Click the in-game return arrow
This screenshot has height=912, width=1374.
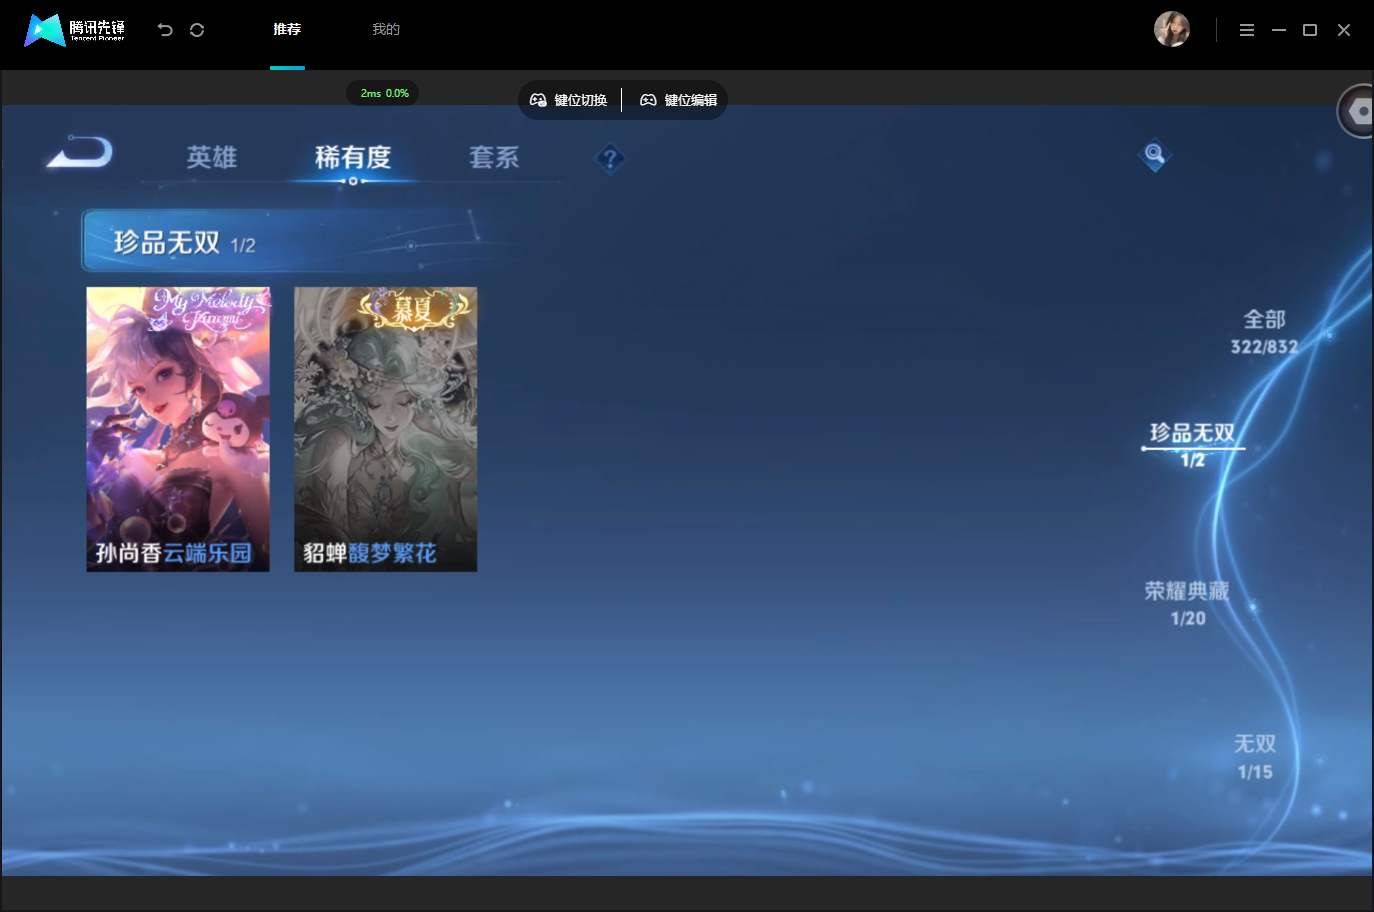(x=80, y=152)
